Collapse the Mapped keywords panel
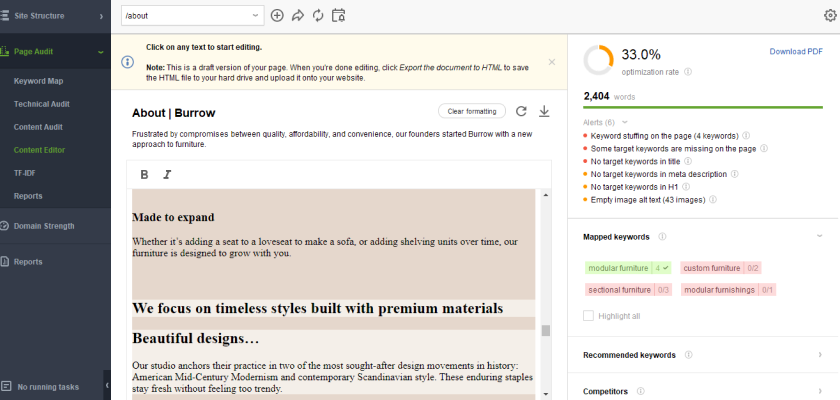Viewport: 840px width, 400px height. [x=820, y=236]
